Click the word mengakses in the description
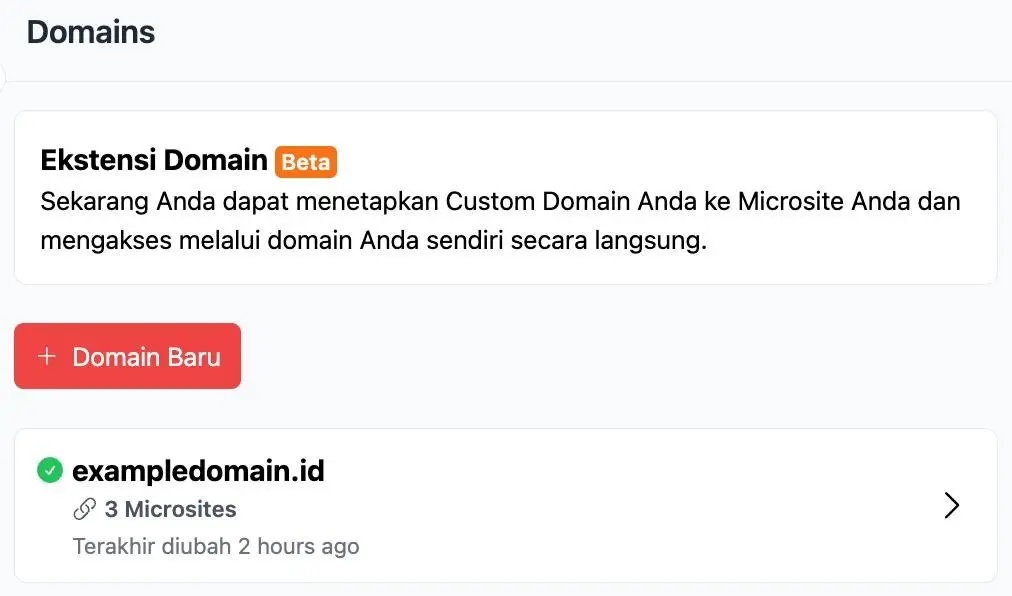 pyautogui.click(x=99, y=242)
